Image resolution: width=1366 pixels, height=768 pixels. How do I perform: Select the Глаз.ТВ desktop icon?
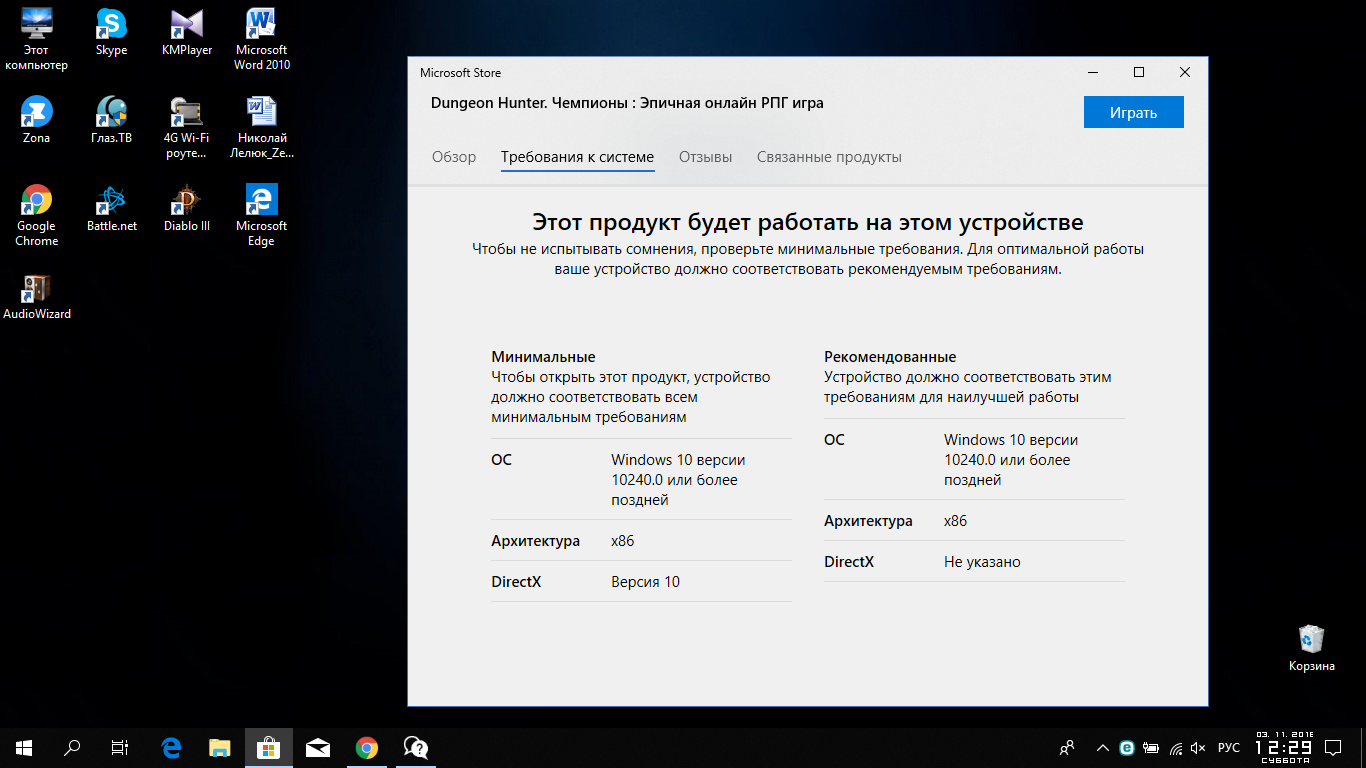(111, 120)
